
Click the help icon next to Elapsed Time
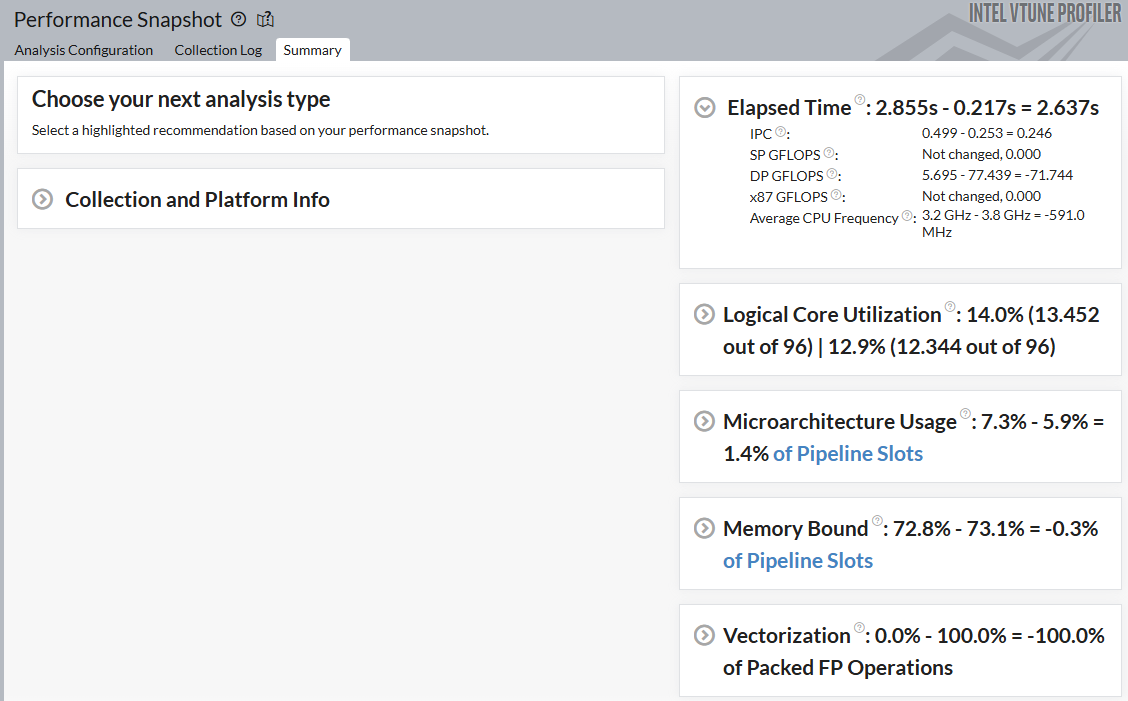(x=859, y=101)
